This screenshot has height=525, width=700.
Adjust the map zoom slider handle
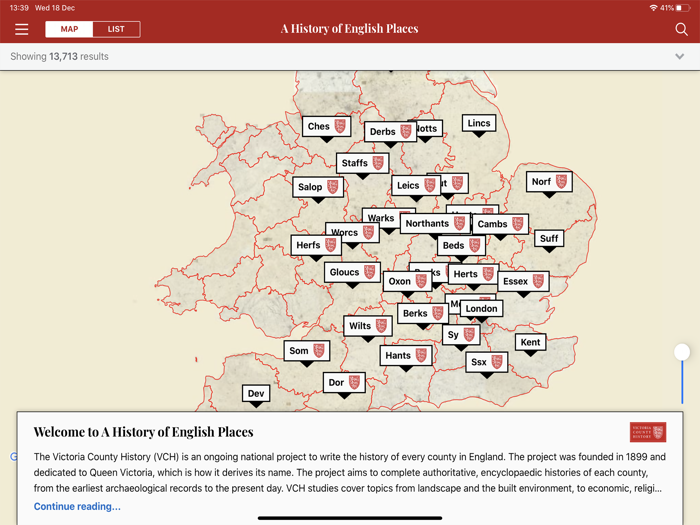pos(682,352)
